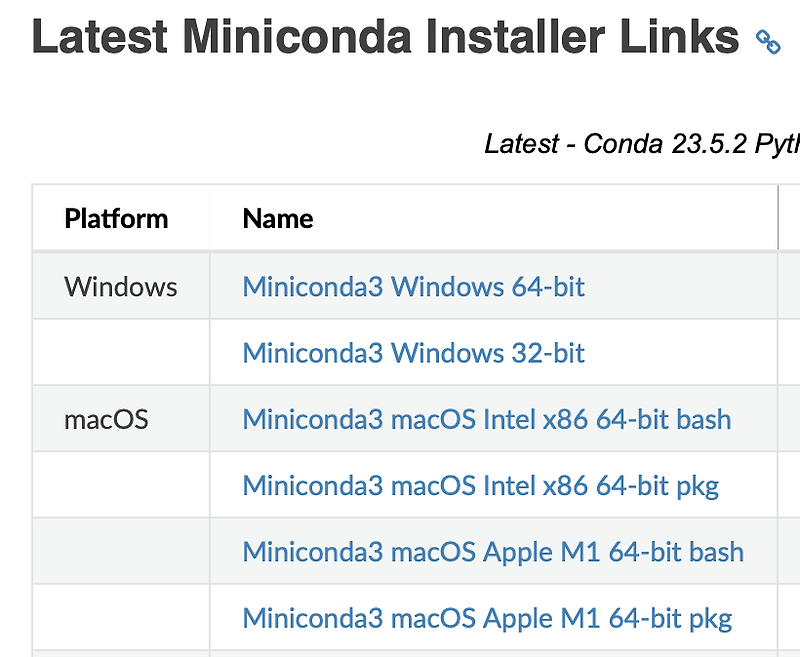Click the Platform column header
This screenshot has height=657, width=800.
pos(116,218)
